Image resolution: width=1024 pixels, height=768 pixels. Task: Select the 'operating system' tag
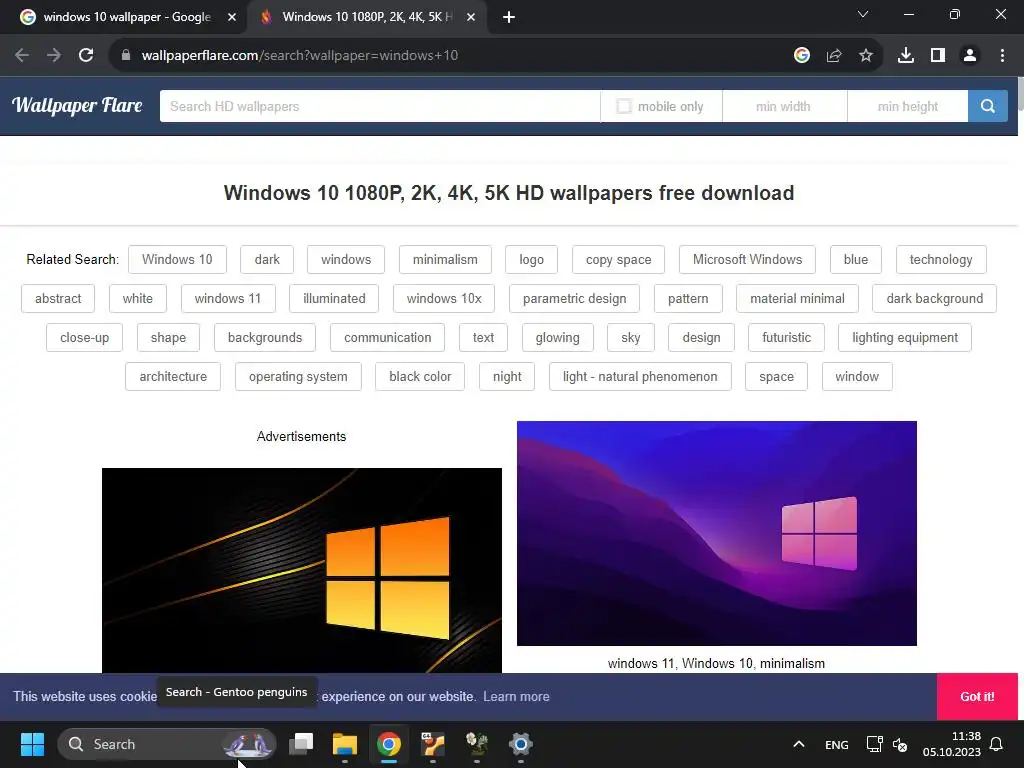click(x=298, y=377)
